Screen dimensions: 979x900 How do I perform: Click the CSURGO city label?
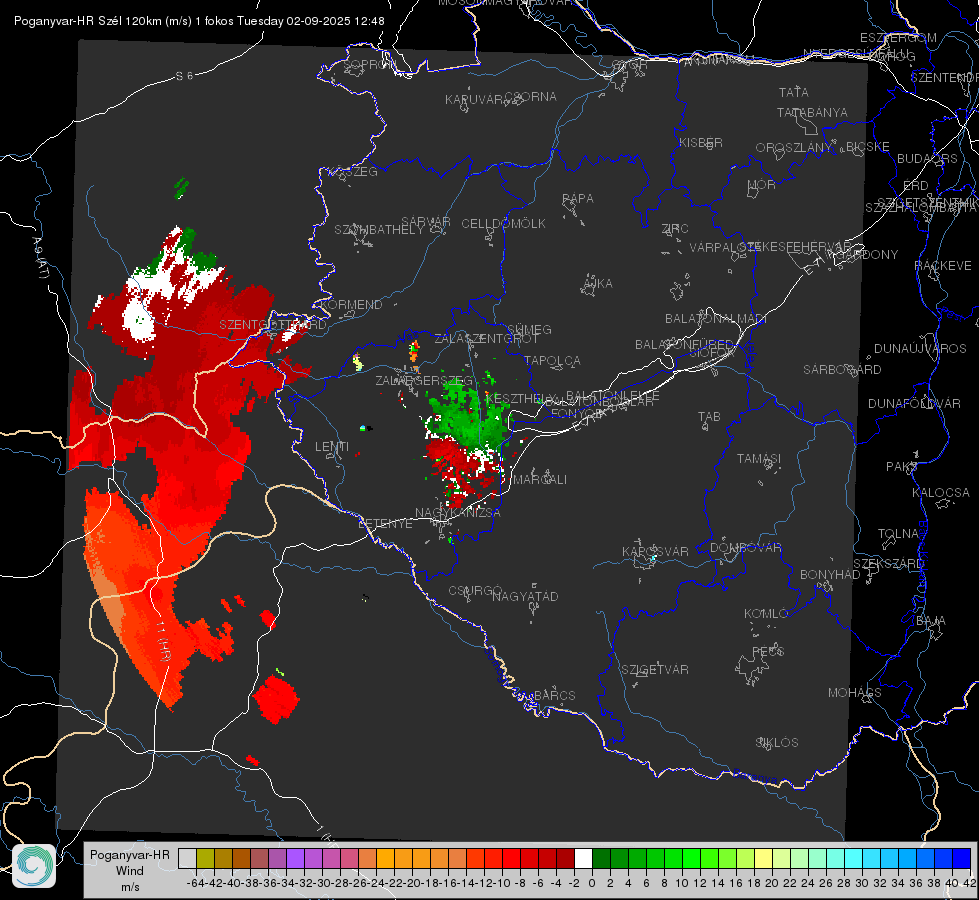pos(475,591)
